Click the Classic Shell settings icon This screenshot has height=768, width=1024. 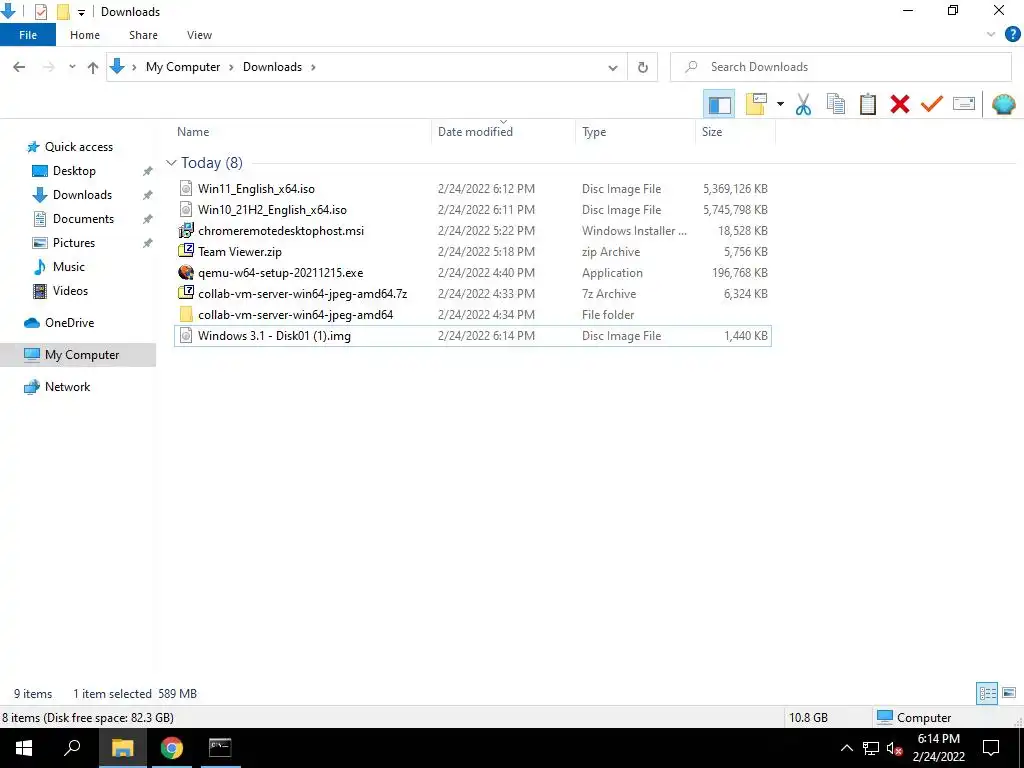[1003, 104]
